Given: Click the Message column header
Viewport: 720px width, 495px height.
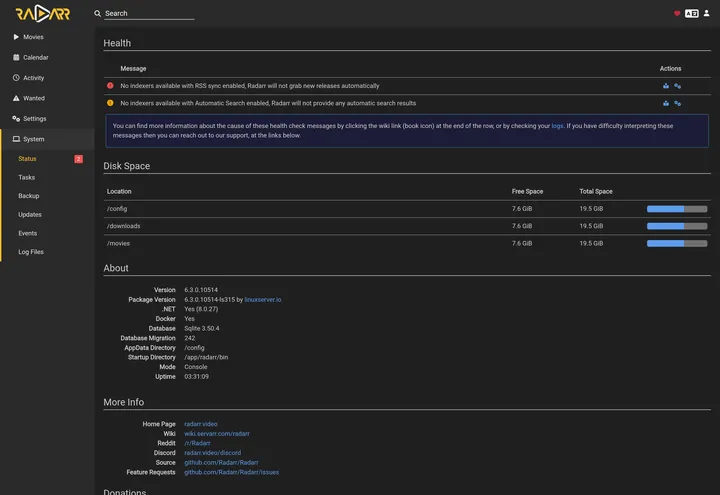Looking at the screenshot, I should [x=133, y=68].
